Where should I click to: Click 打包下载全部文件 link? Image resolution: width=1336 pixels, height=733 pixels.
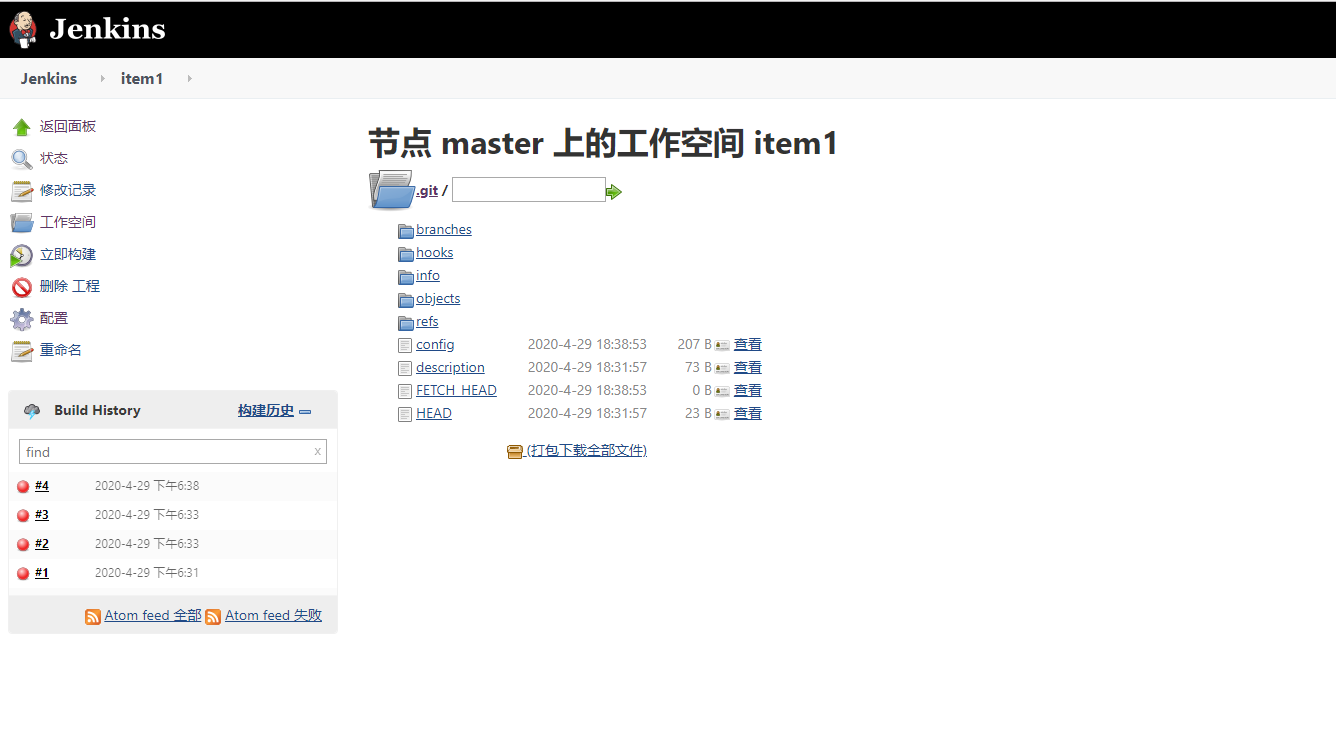587,451
